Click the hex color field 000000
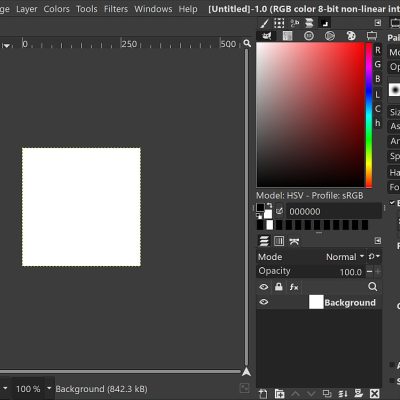Screen dimensions: 400x400 [334, 211]
